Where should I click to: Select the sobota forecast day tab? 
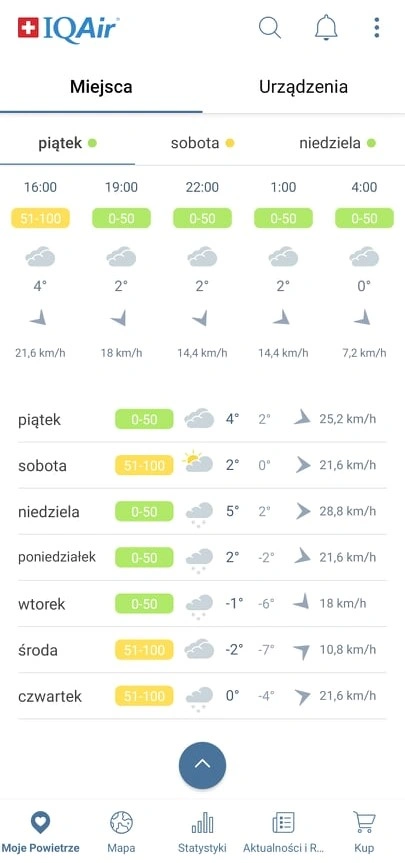tap(202, 144)
